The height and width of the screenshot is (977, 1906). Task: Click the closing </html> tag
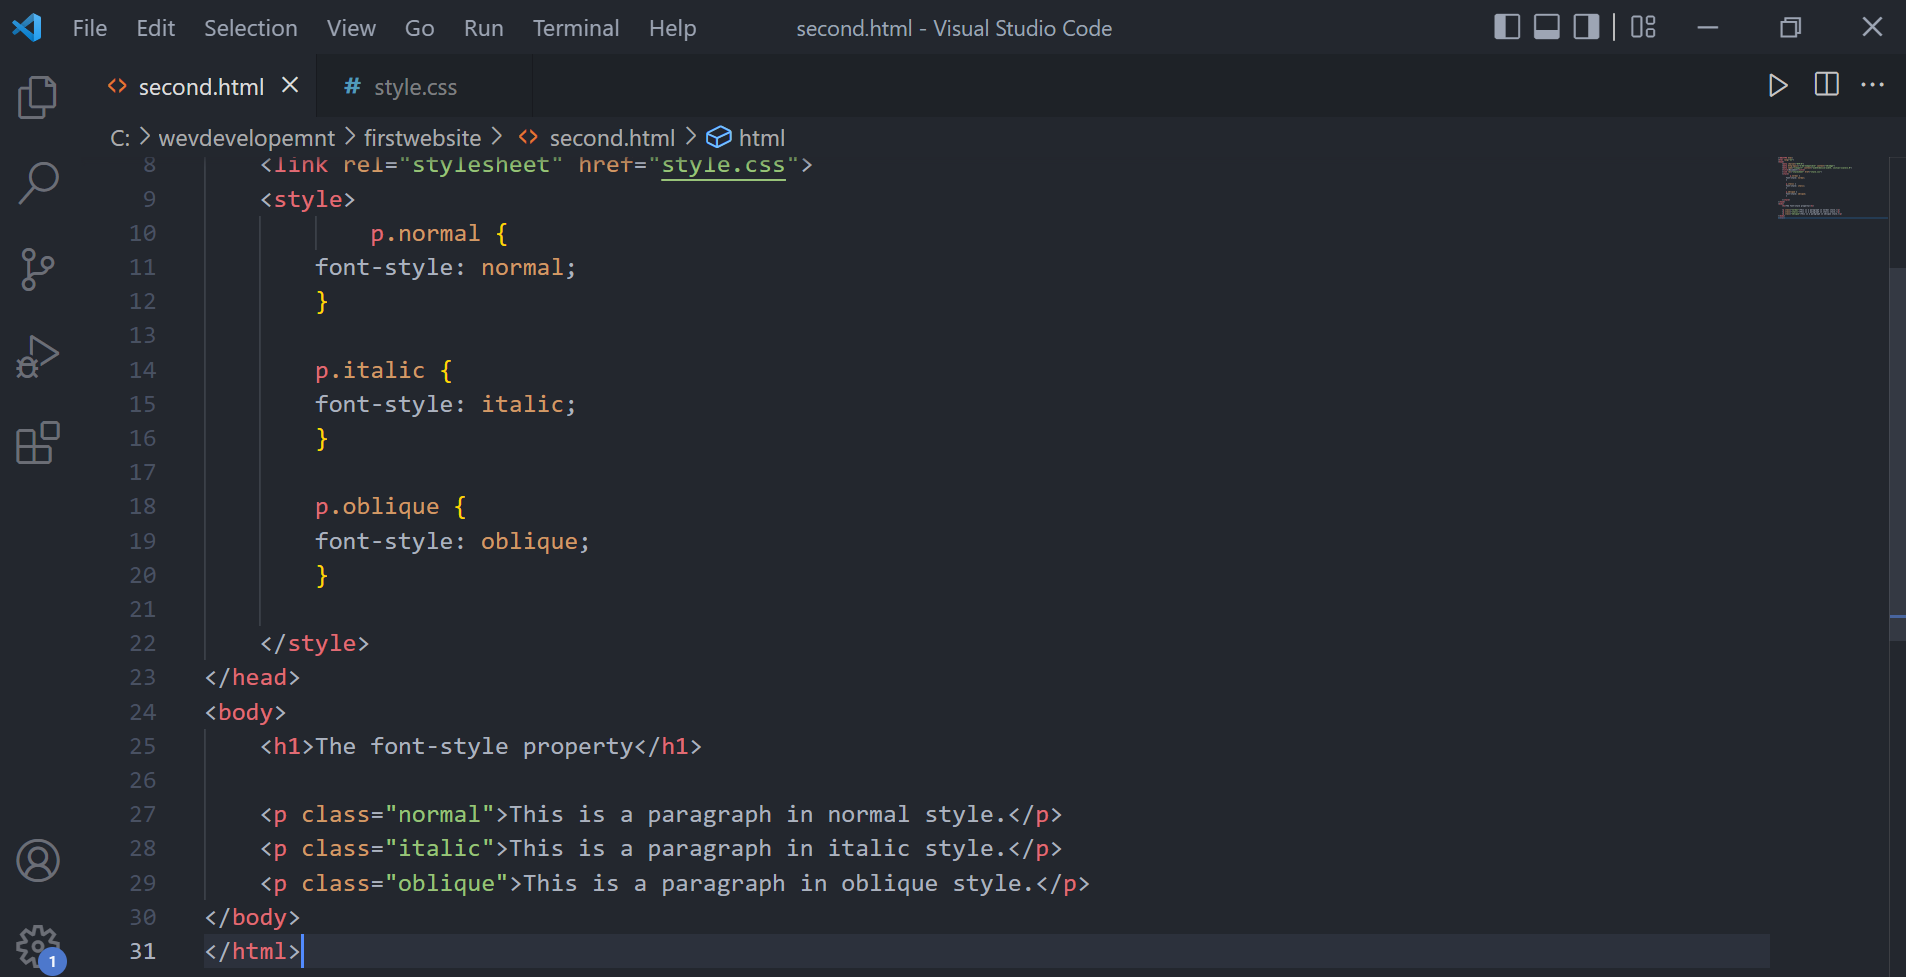[252, 951]
